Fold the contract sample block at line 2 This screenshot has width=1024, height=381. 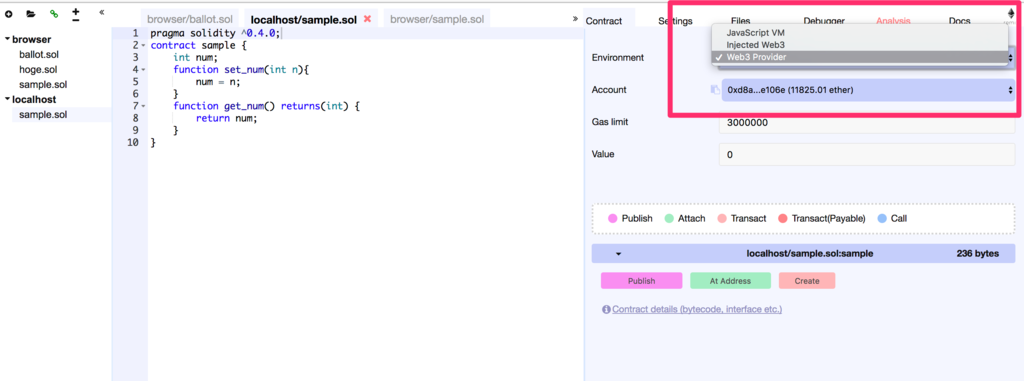coord(143,45)
